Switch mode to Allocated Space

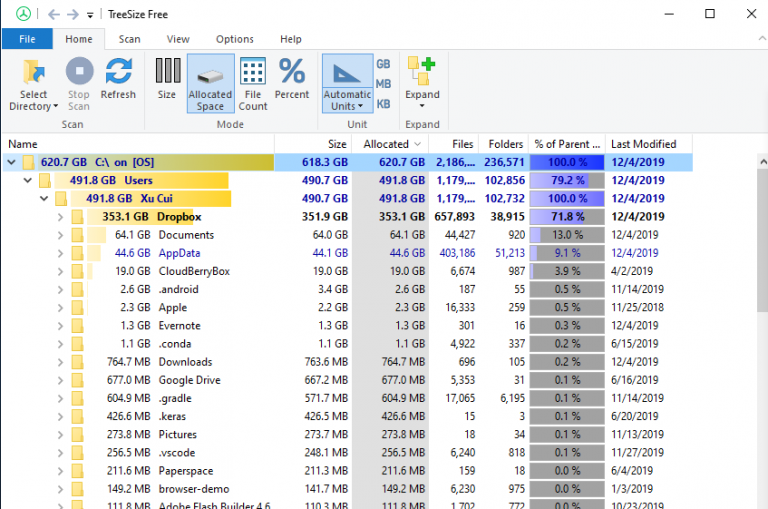coord(211,84)
